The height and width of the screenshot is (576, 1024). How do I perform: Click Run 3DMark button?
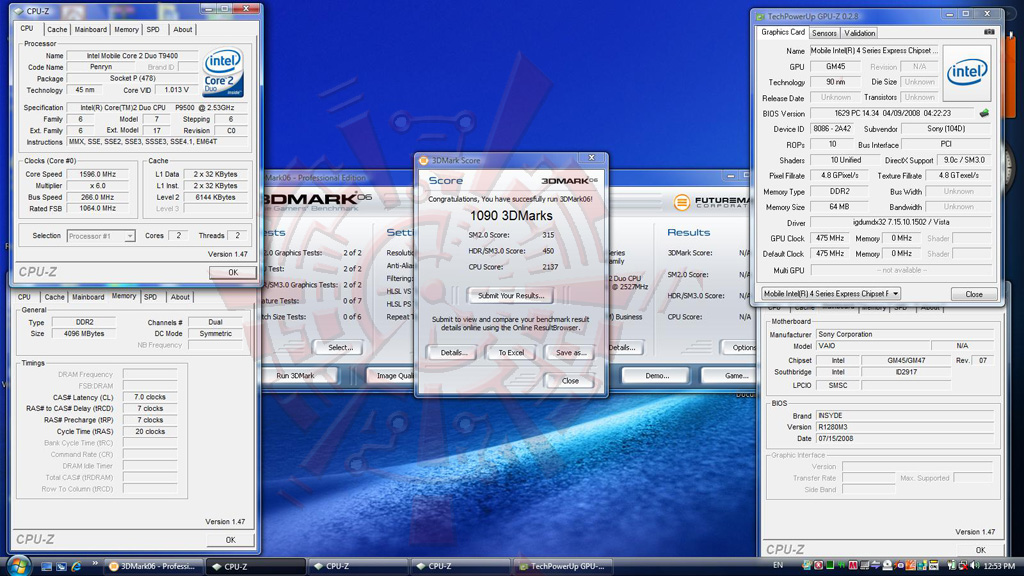(295, 376)
